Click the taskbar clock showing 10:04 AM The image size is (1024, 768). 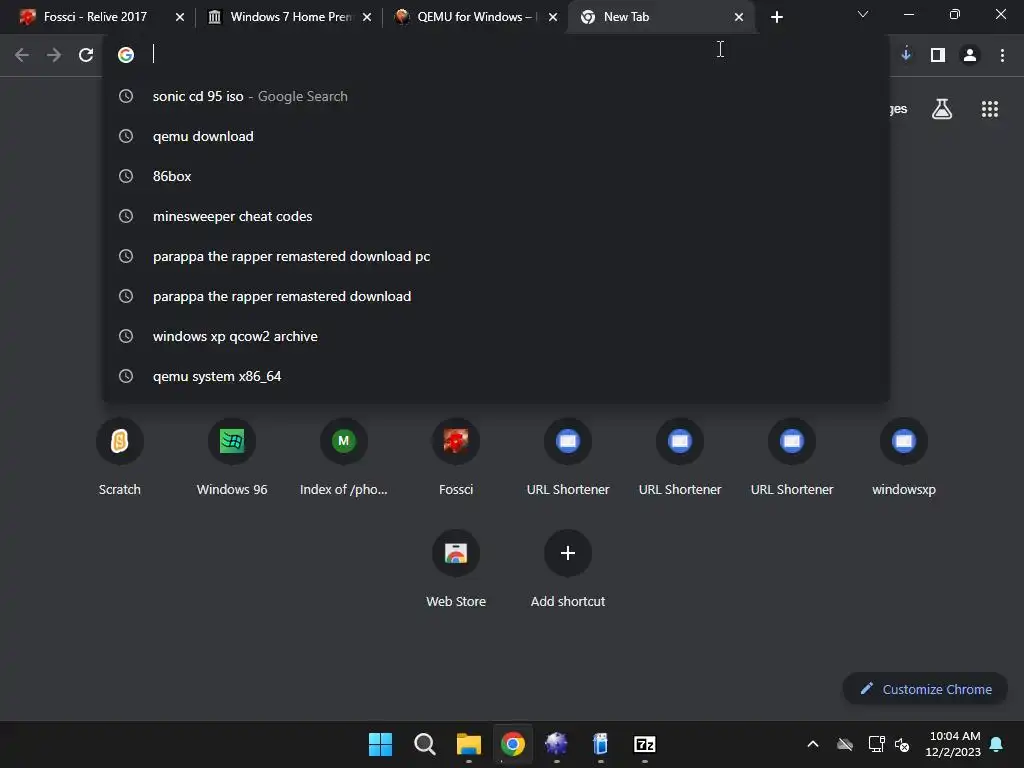pyautogui.click(x=953, y=744)
